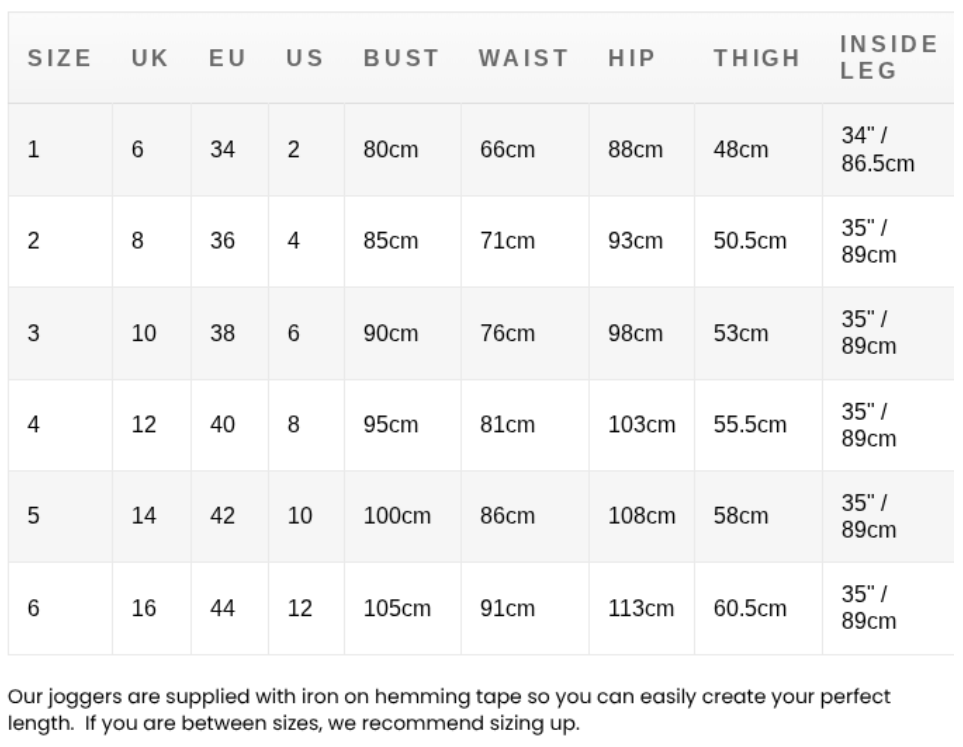Click the HIP column header
Viewport: 963px width, 747px height.
pyautogui.click(x=631, y=58)
